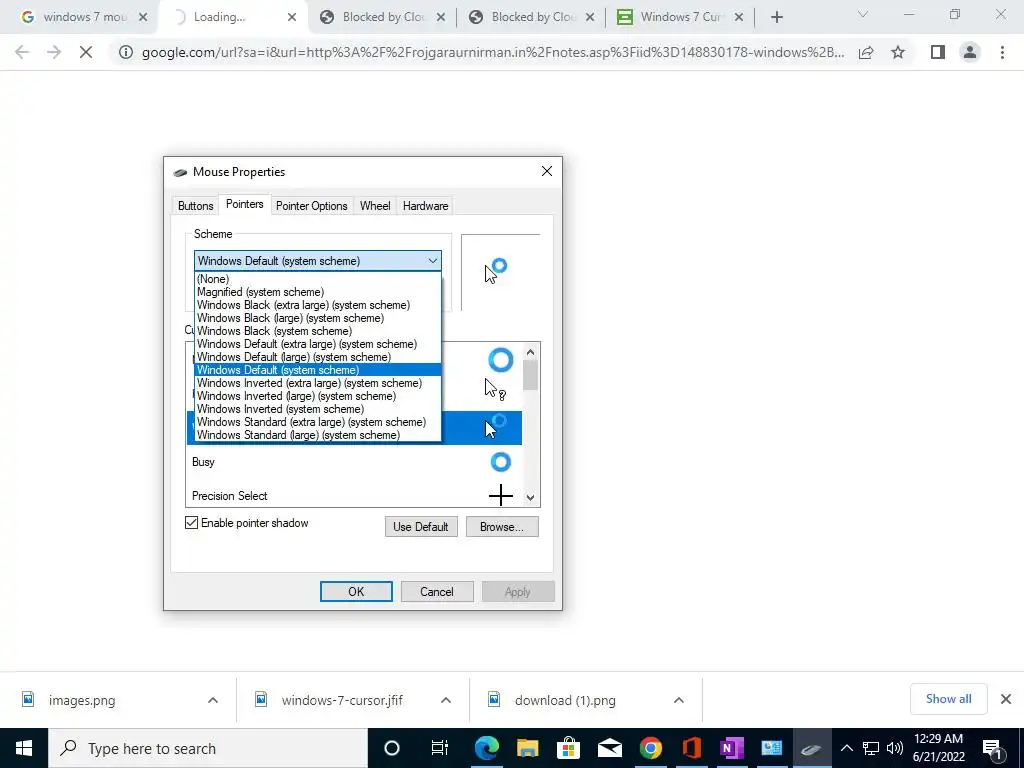Open Microsoft Store from taskbar
This screenshot has height=768, width=1024.
pos(568,748)
